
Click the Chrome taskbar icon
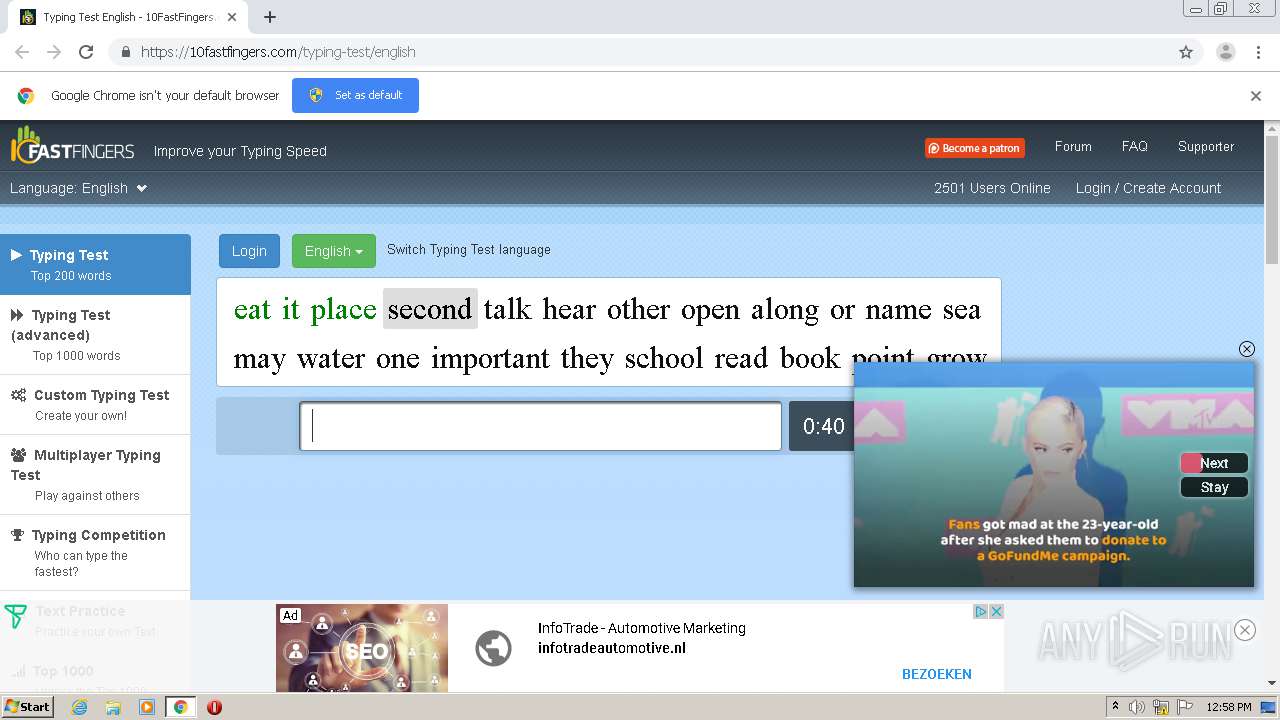coord(180,707)
